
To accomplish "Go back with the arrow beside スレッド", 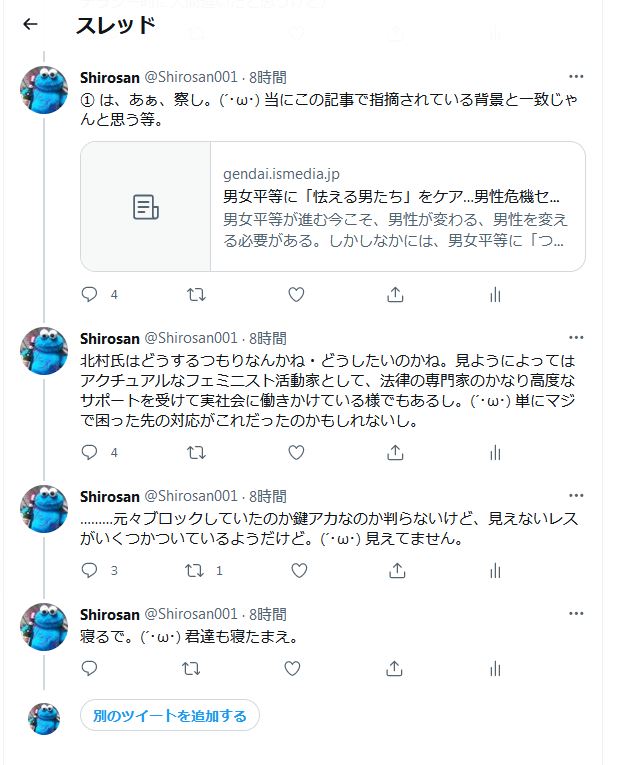I will click(x=30, y=24).
